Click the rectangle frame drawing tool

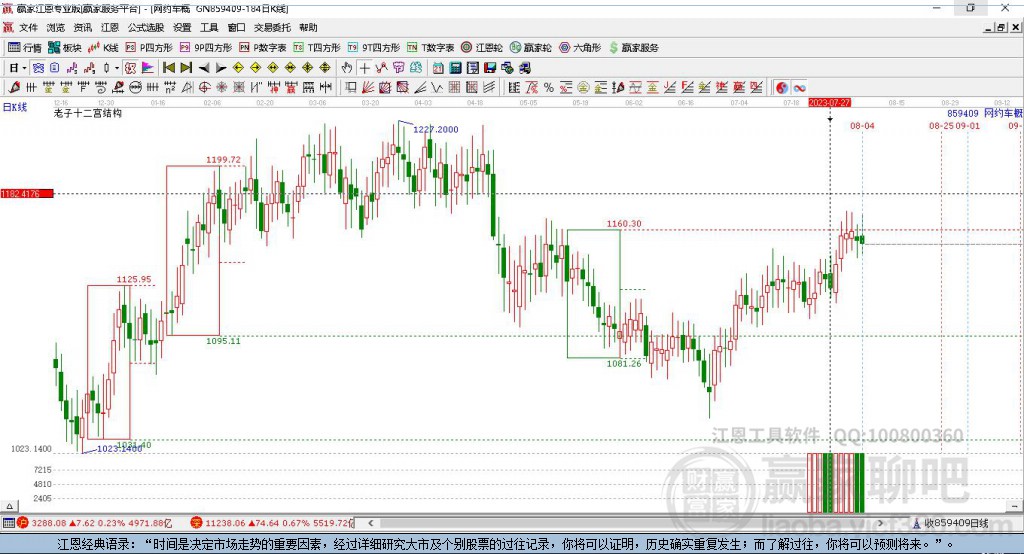(x=351, y=88)
